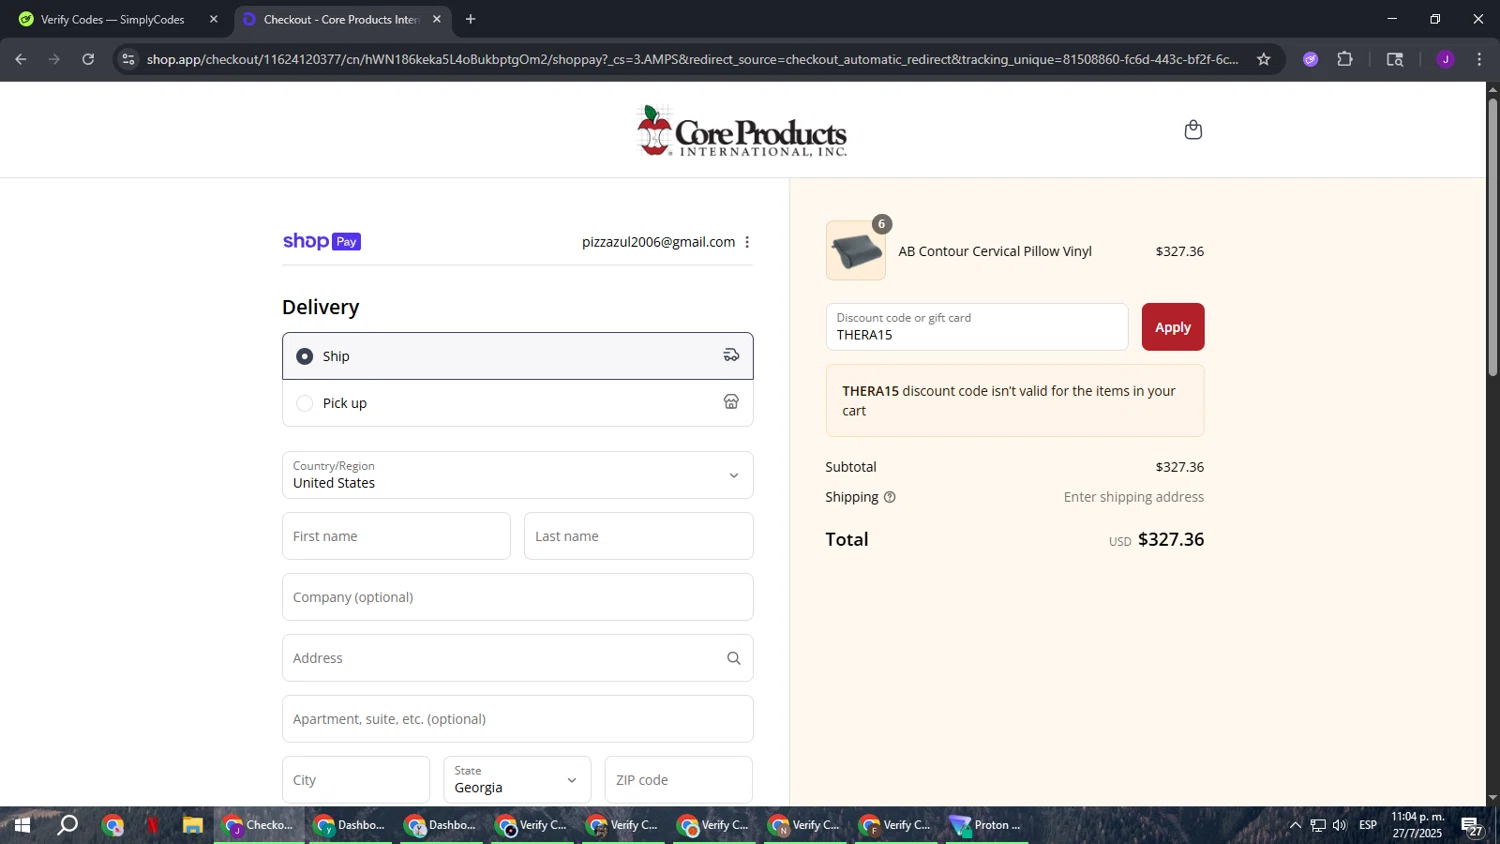Screen dimensions: 1500x844
Task: Click the purple extension icon in toolbar
Action: click(x=1311, y=59)
